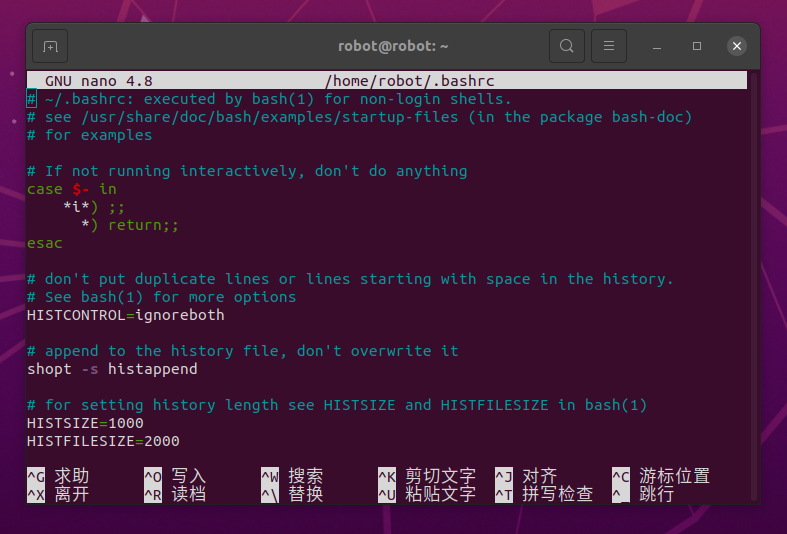Click the '# See bash(1) for more options' comment
The image size is (787, 534).
(x=162, y=297)
